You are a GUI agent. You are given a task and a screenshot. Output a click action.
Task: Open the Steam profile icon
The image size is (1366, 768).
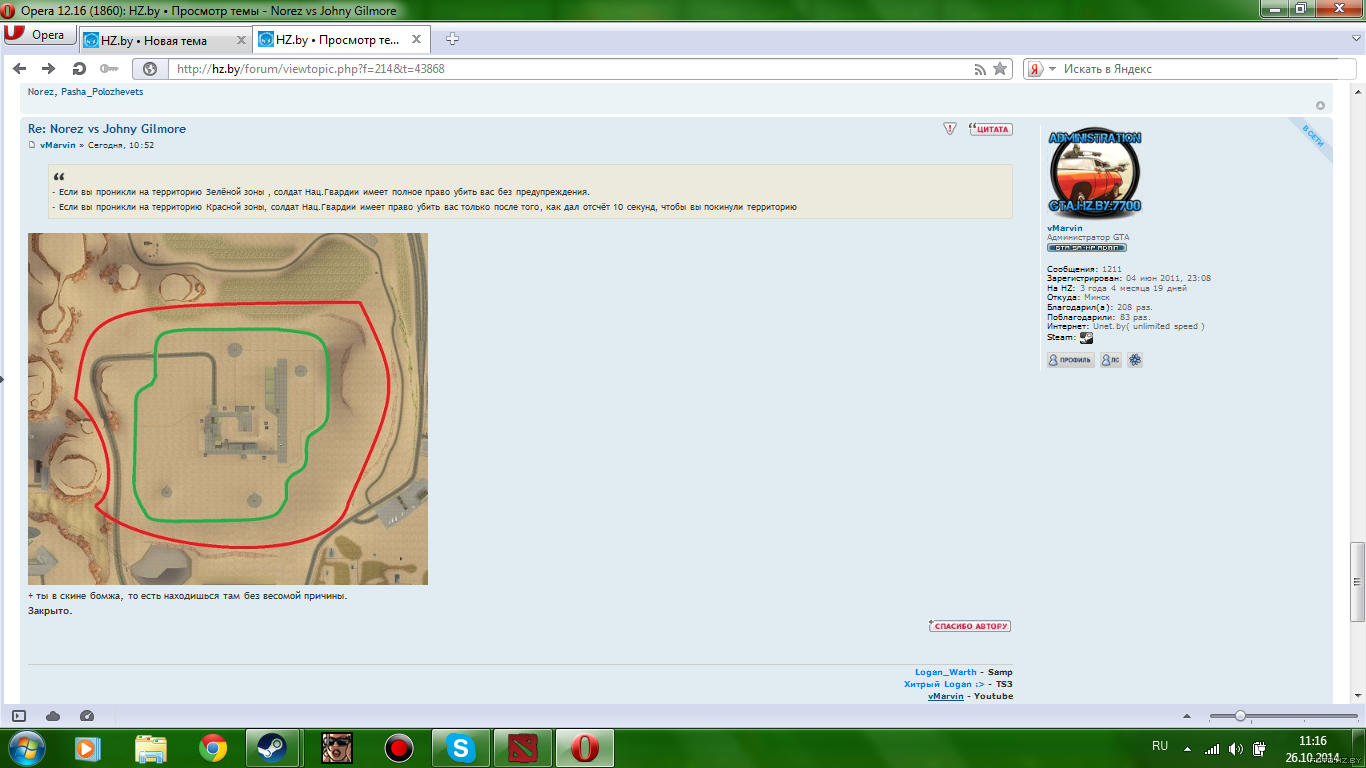tap(1086, 338)
